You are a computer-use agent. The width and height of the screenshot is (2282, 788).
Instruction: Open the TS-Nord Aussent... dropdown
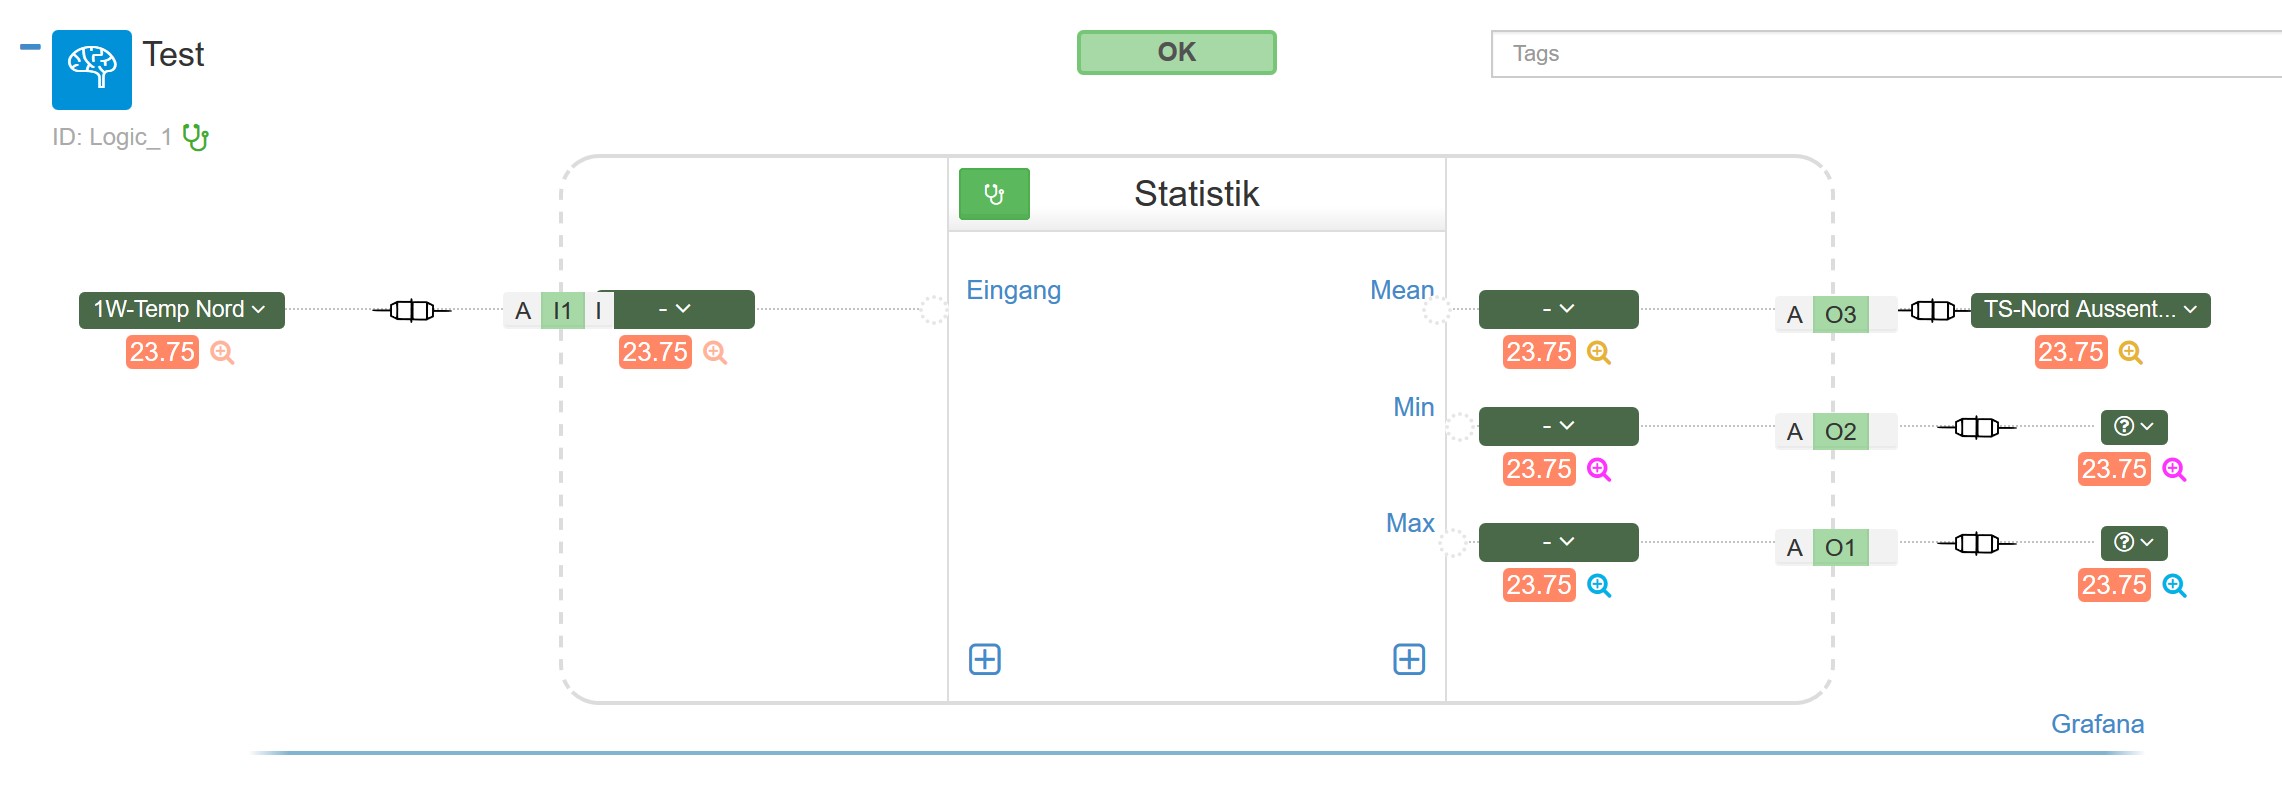click(2090, 310)
